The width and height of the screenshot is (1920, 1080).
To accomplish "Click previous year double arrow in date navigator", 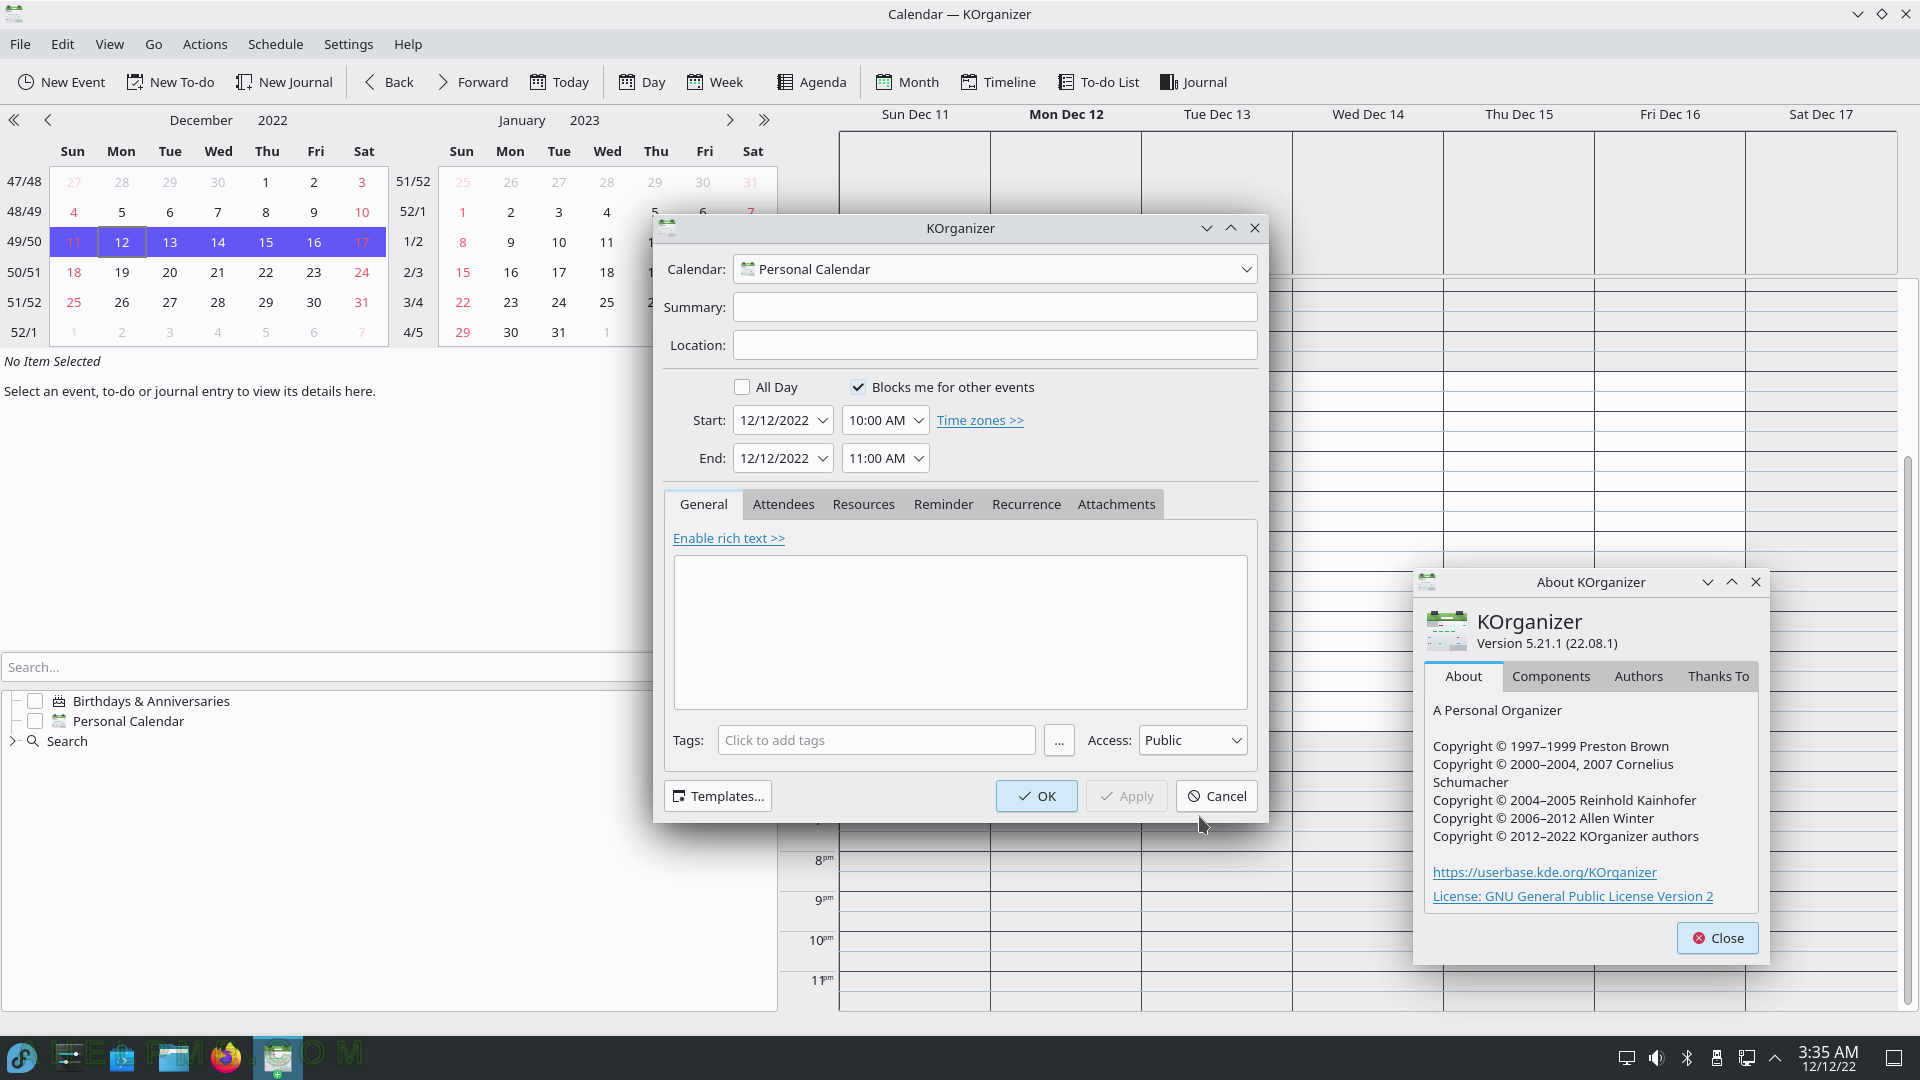I will pyautogui.click(x=14, y=120).
